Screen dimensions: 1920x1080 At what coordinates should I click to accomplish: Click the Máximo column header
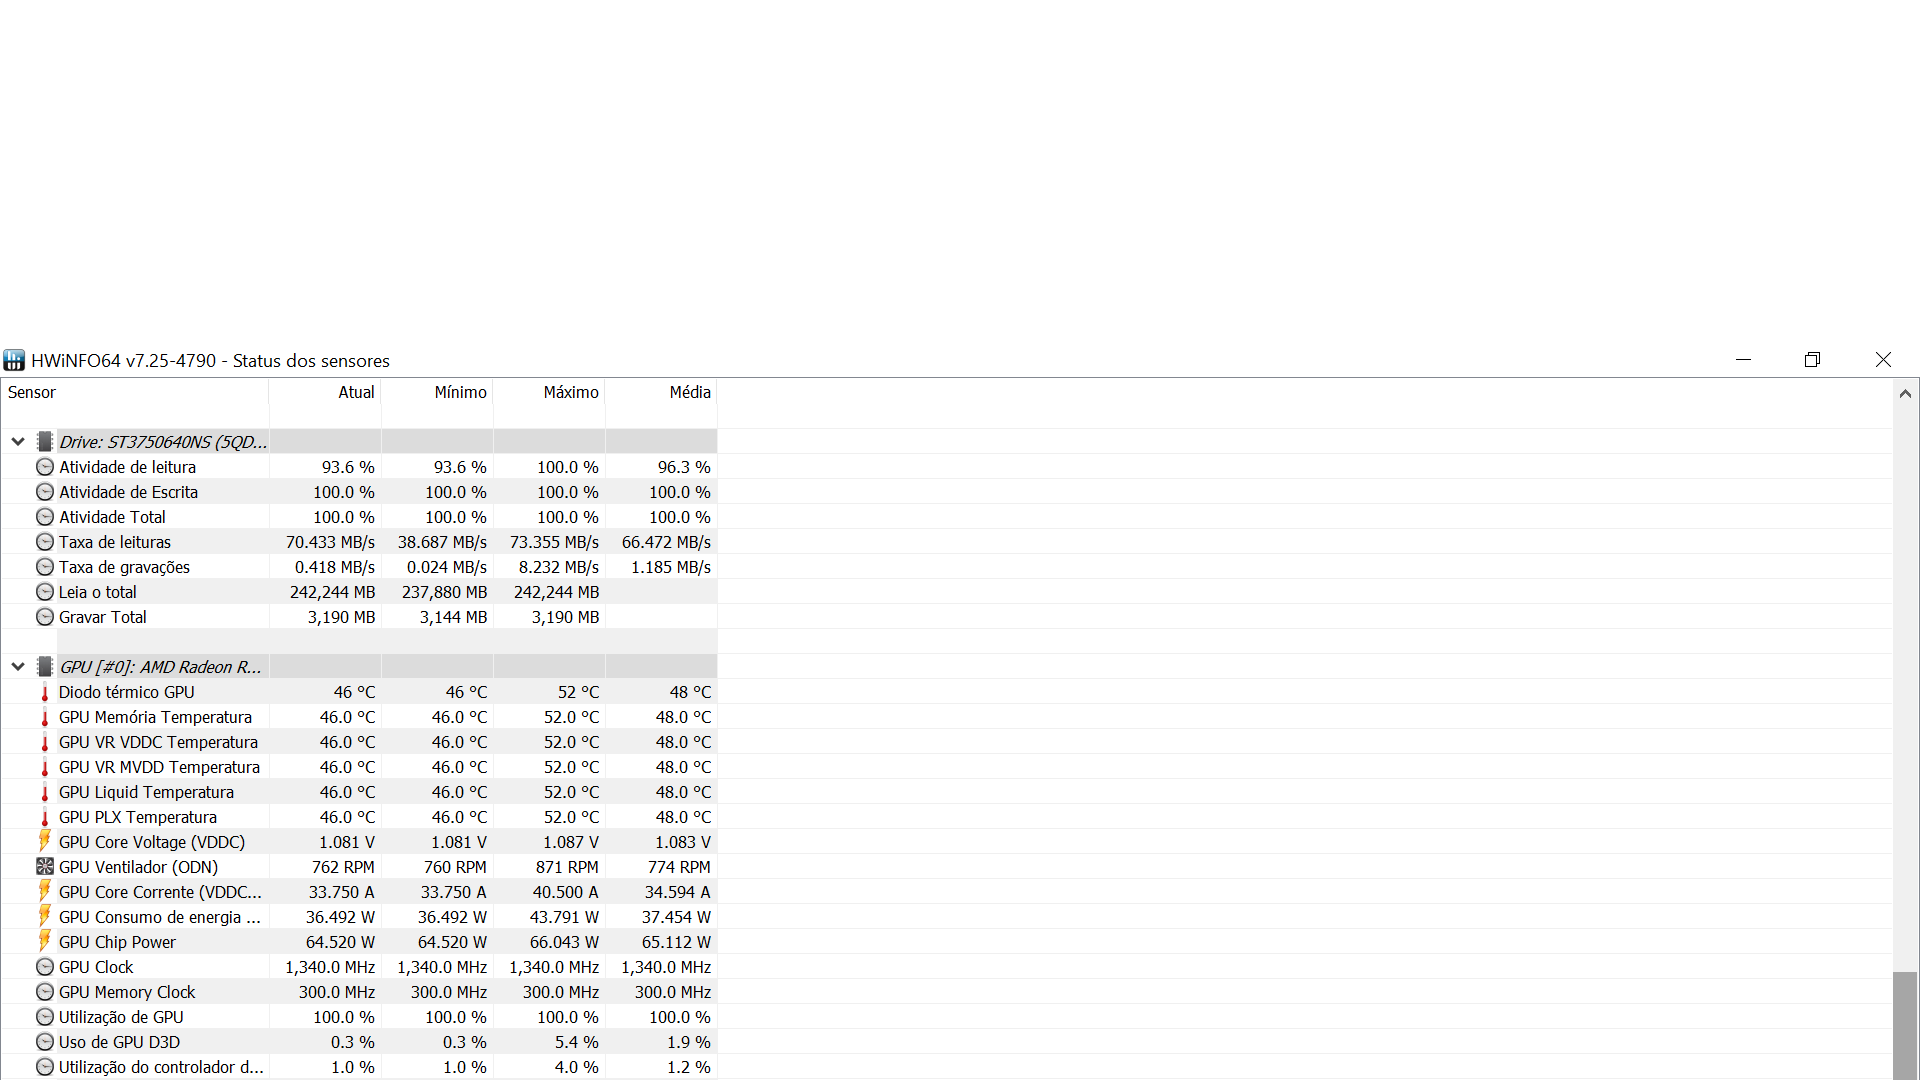point(549,392)
